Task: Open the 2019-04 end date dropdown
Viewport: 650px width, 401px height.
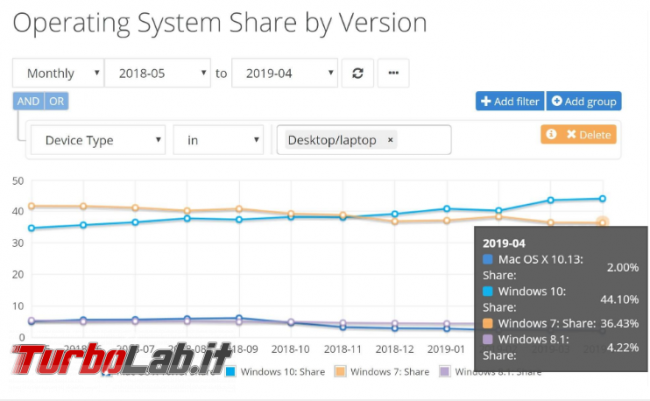Action: pos(284,73)
